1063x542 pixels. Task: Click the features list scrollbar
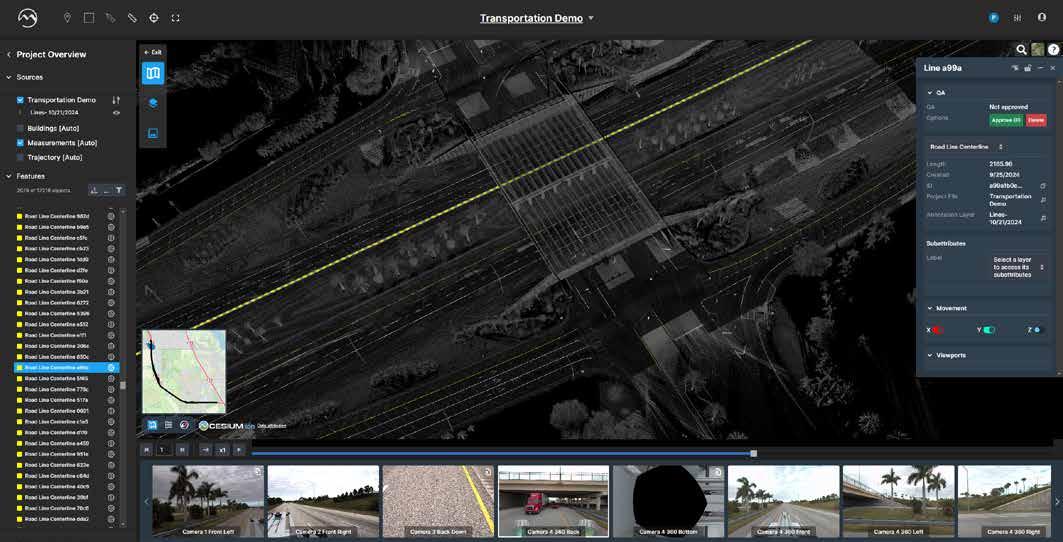[x=123, y=385]
